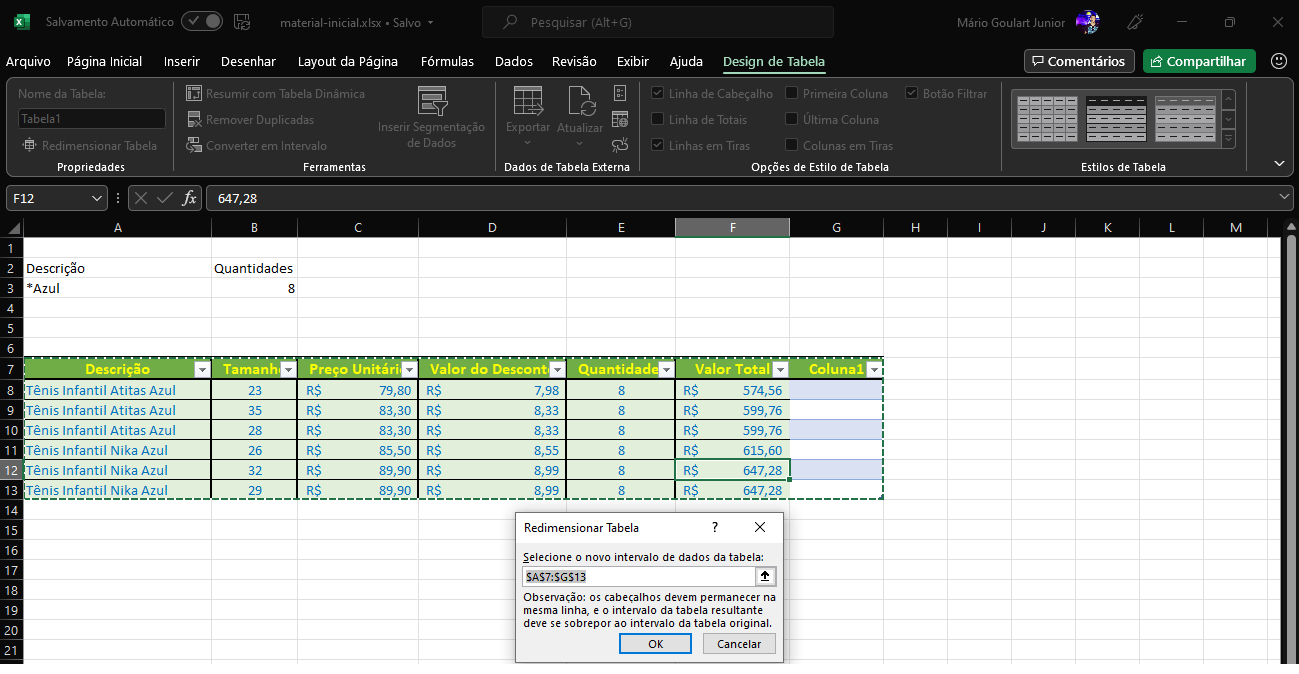This screenshot has width=1299, height=674.
Task: Toggle the Botão Filtrar checkbox
Action: [x=912, y=93]
